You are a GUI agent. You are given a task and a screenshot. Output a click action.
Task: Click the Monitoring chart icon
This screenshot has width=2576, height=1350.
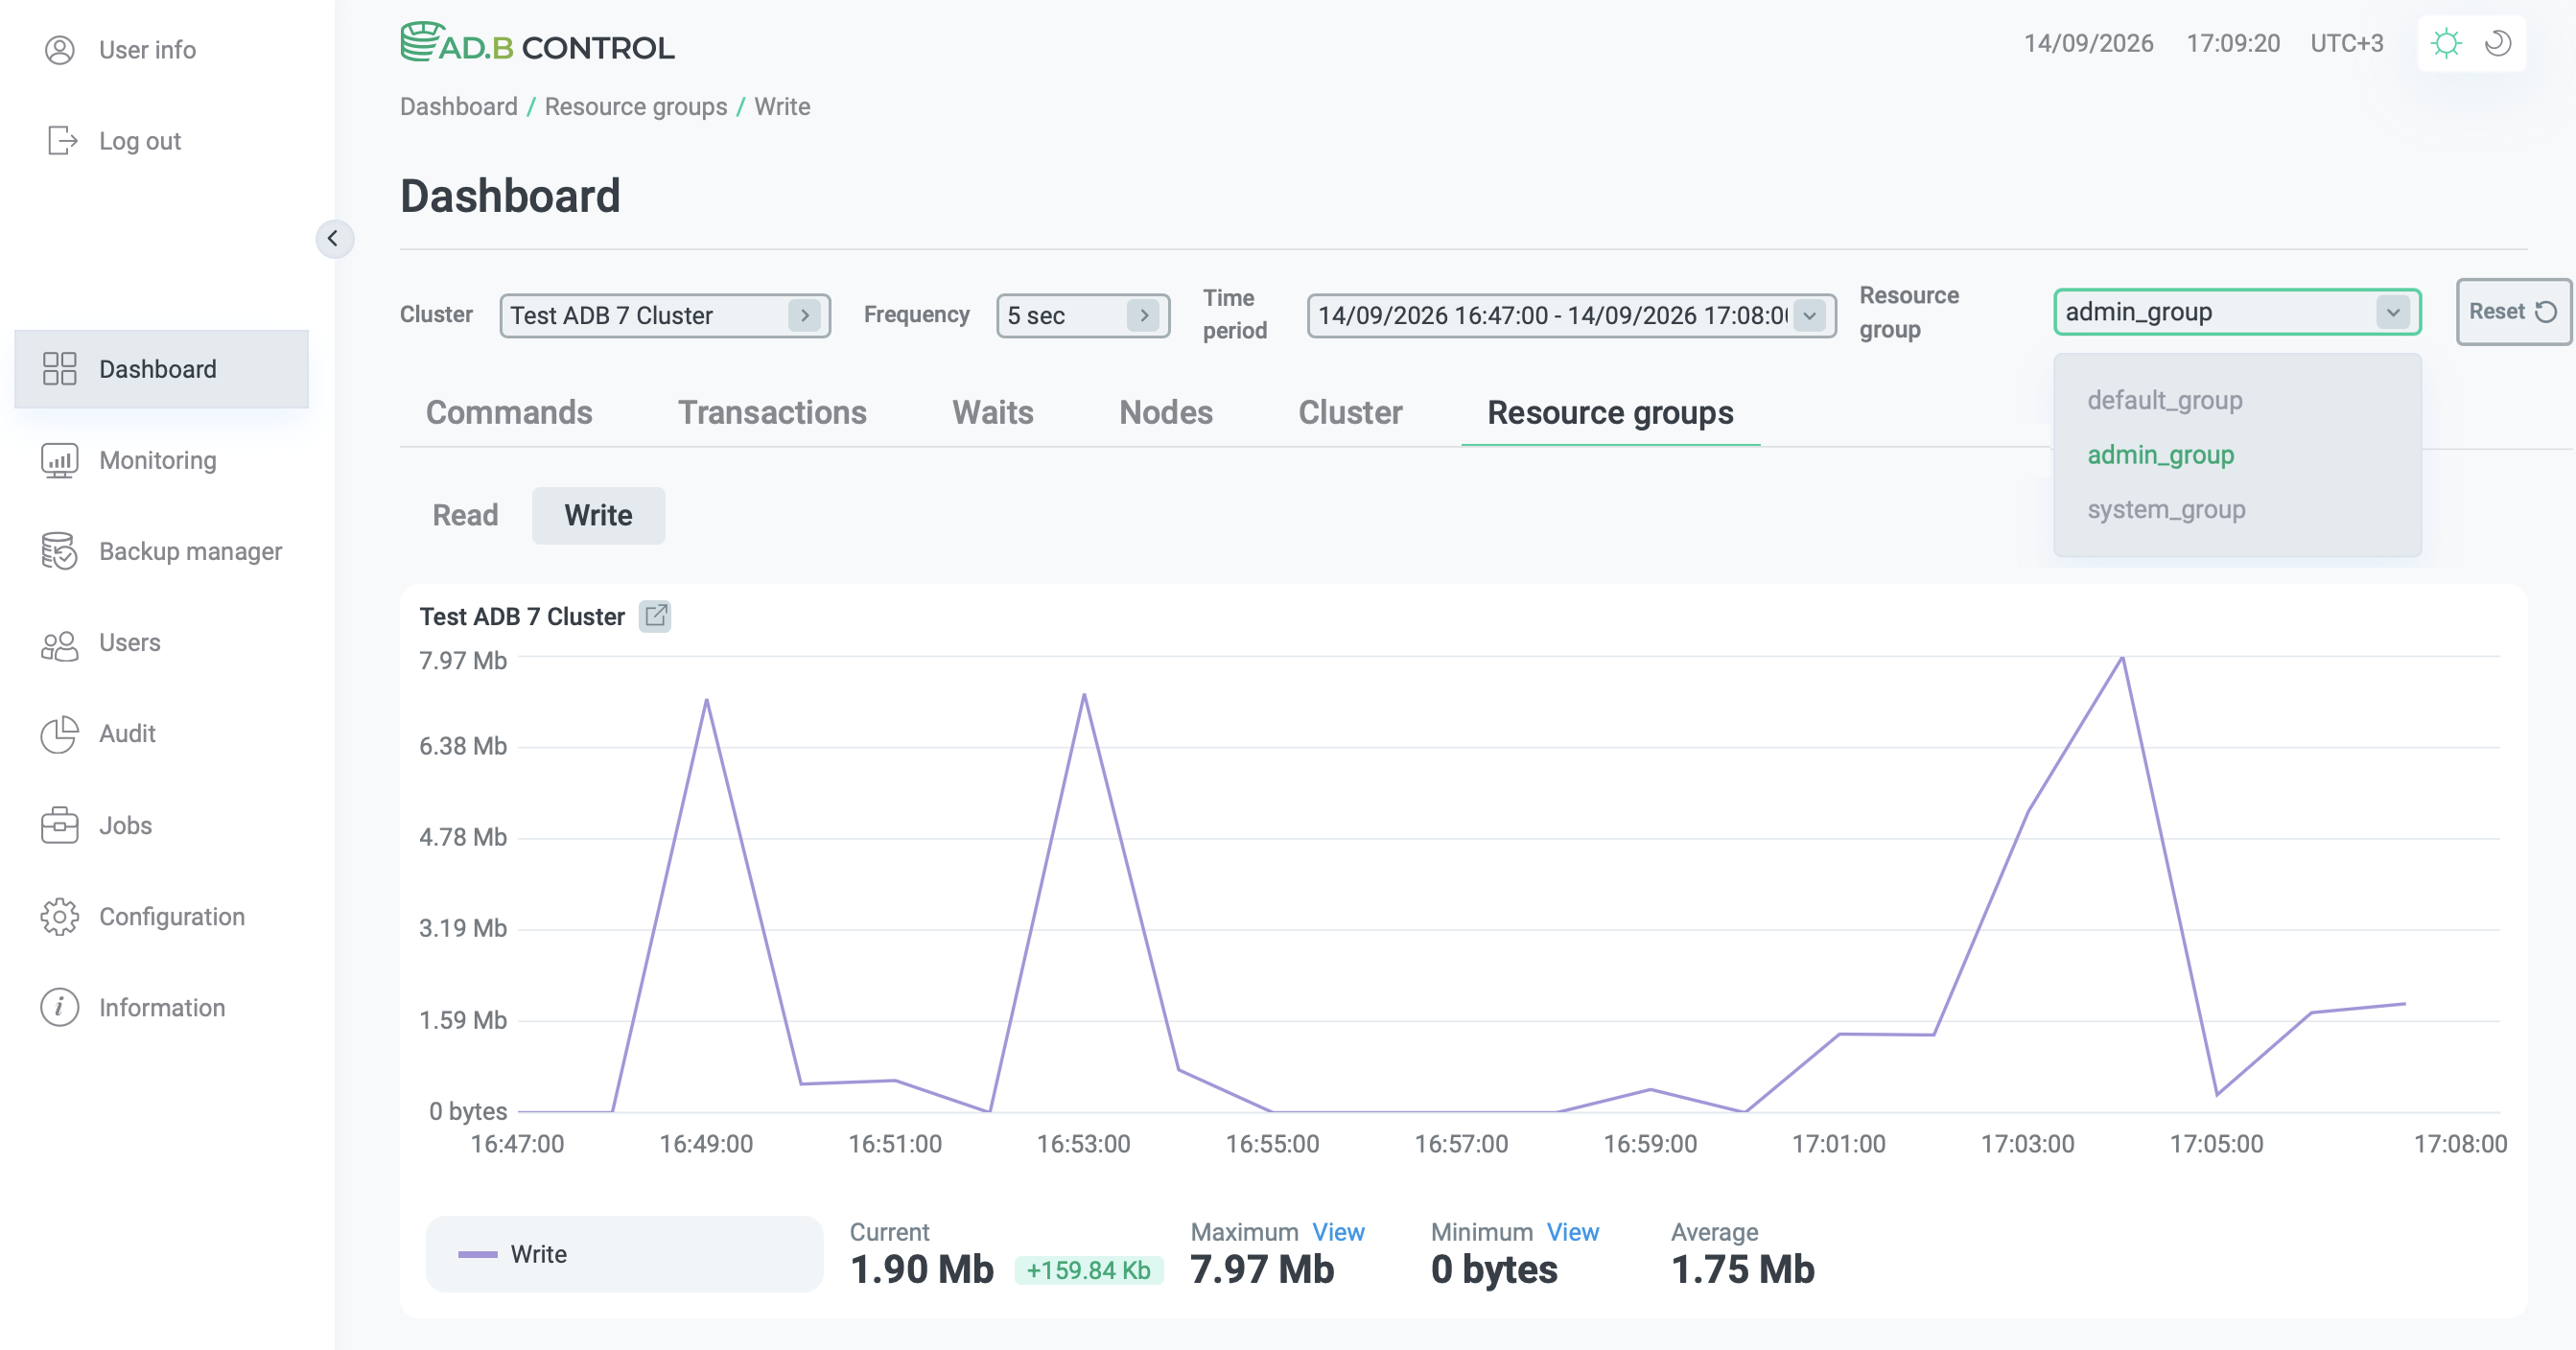(x=60, y=460)
